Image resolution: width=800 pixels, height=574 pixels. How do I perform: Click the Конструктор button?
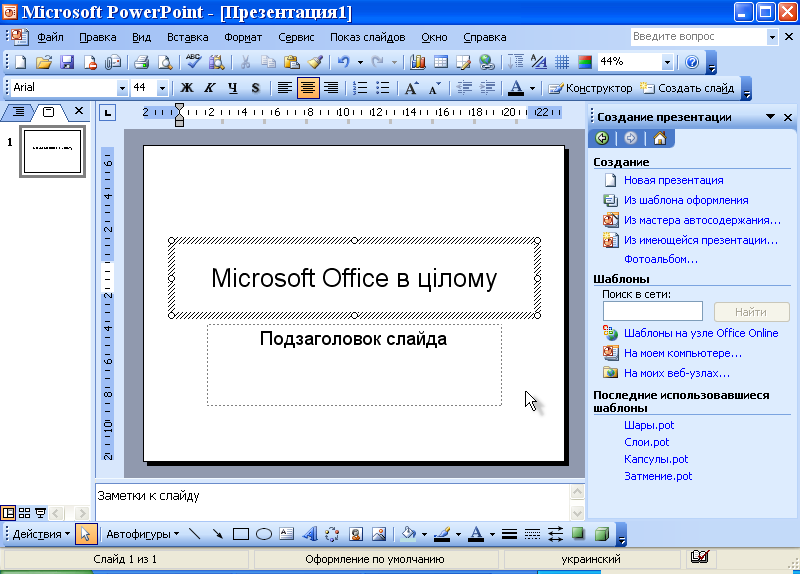[590, 88]
